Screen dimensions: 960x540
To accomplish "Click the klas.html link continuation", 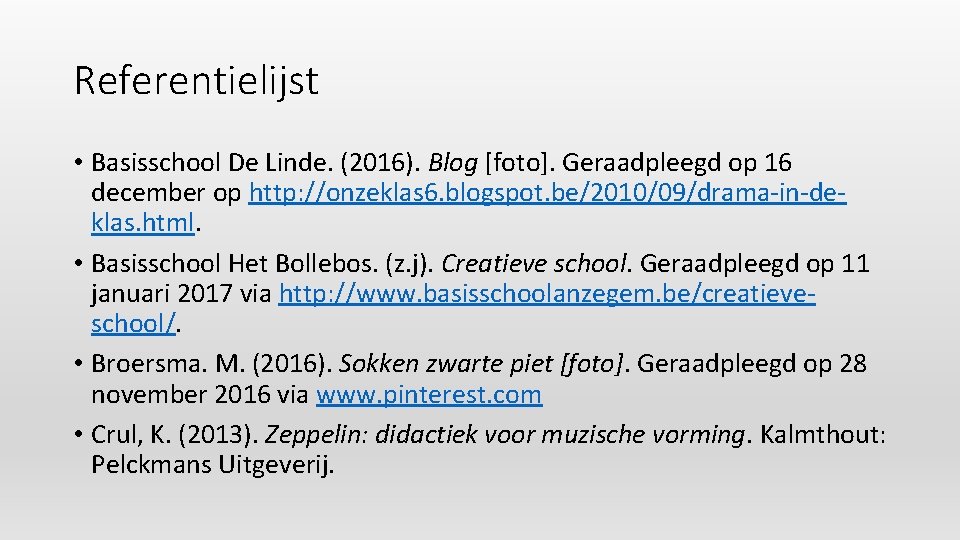I will (x=145, y=222).
